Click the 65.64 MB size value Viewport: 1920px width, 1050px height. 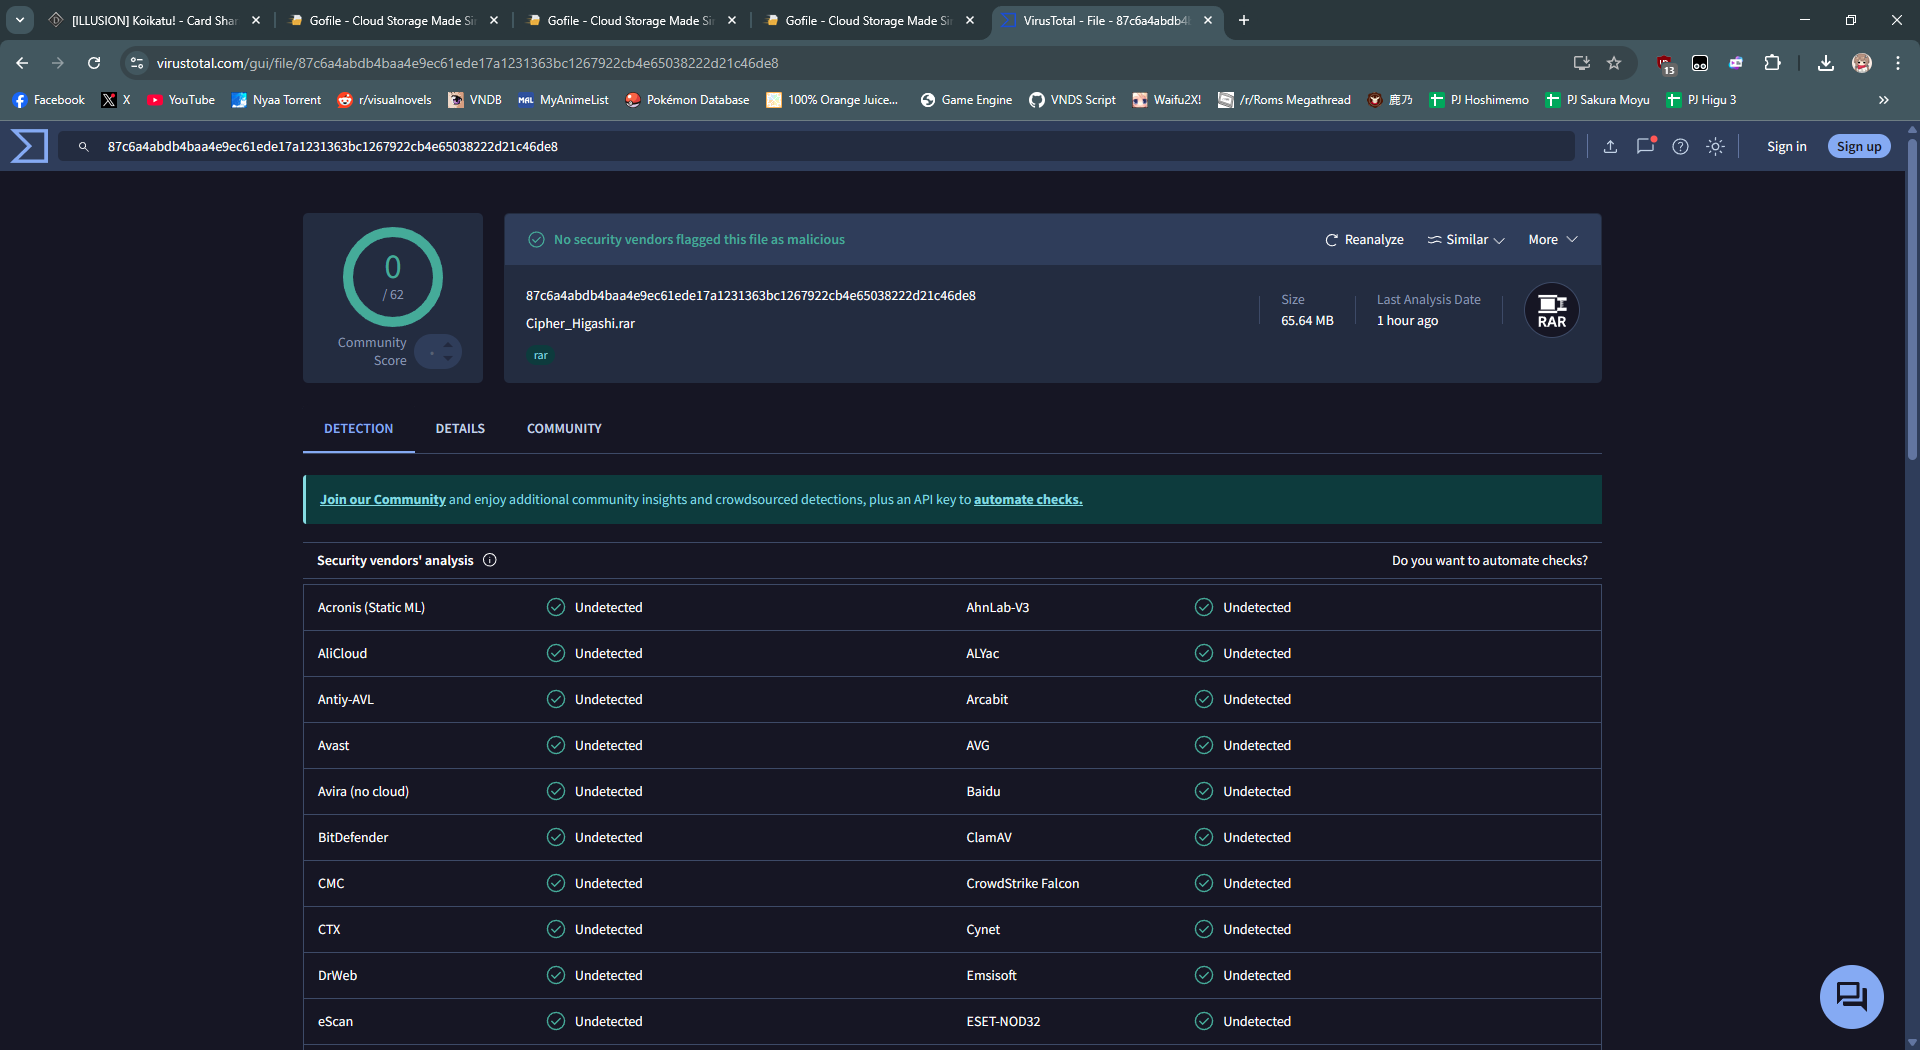point(1307,320)
